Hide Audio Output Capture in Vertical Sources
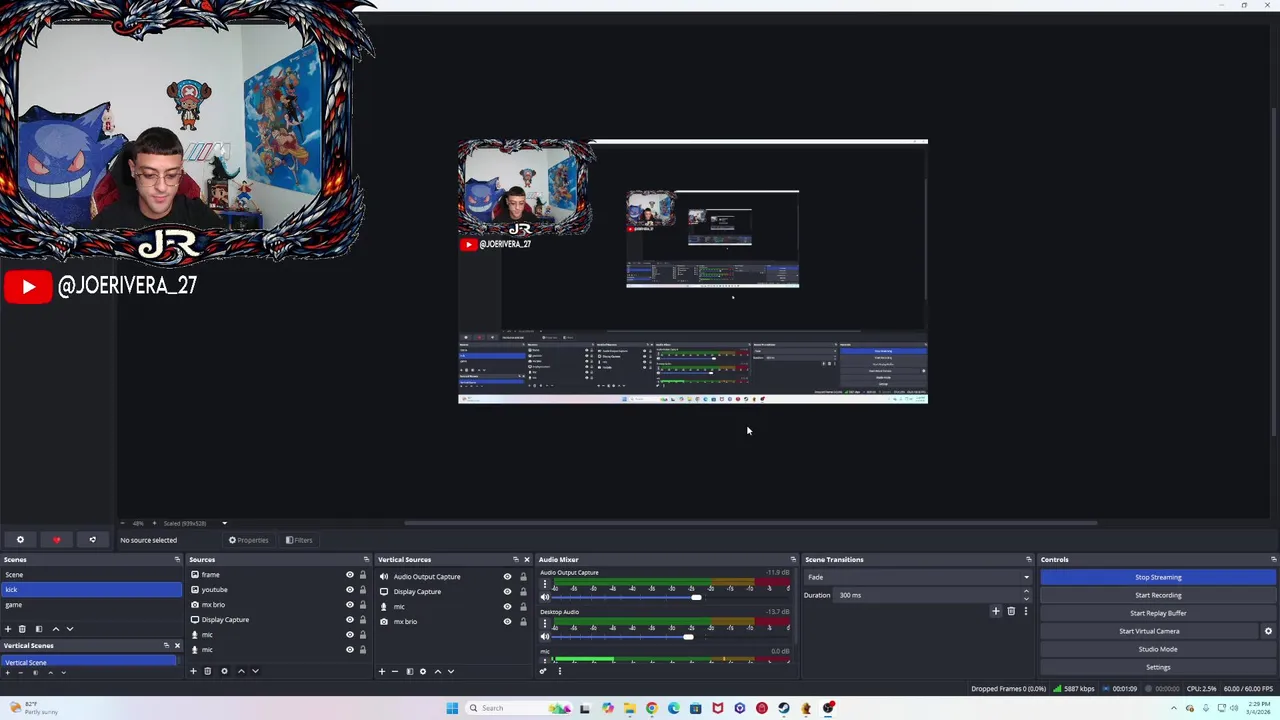 507,577
